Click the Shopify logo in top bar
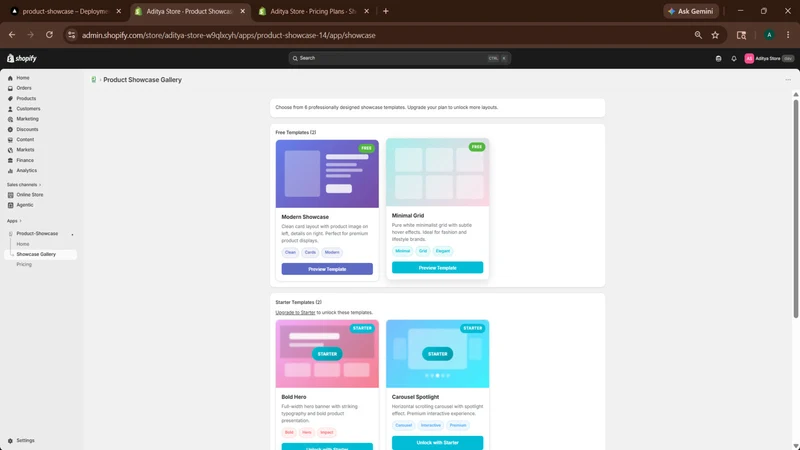The width and height of the screenshot is (800, 450). click(x=22, y=58)
